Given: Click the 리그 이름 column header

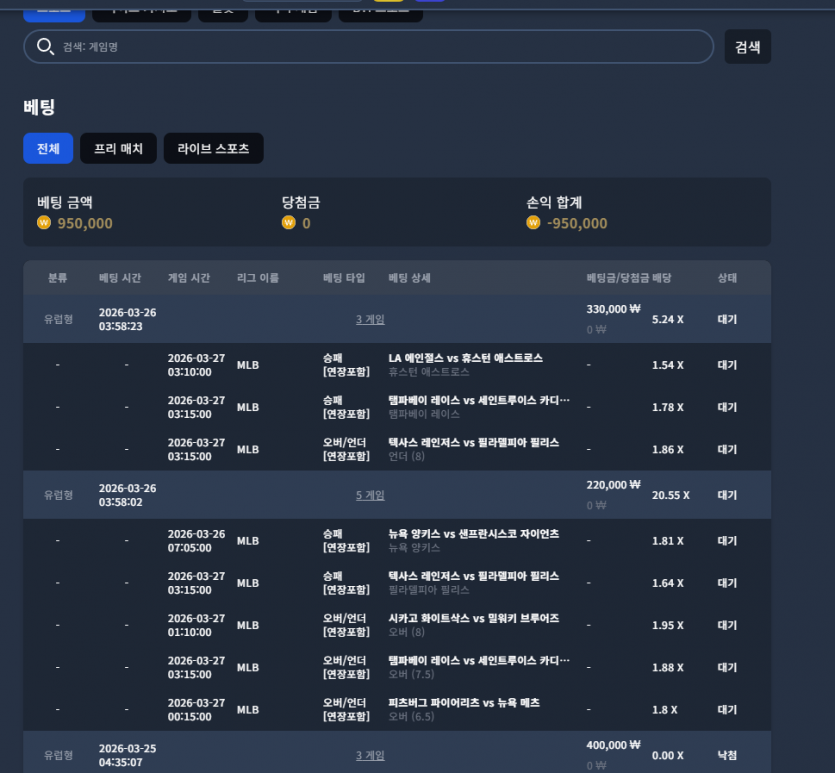Looking at the screenshot, I should (258, 278).
